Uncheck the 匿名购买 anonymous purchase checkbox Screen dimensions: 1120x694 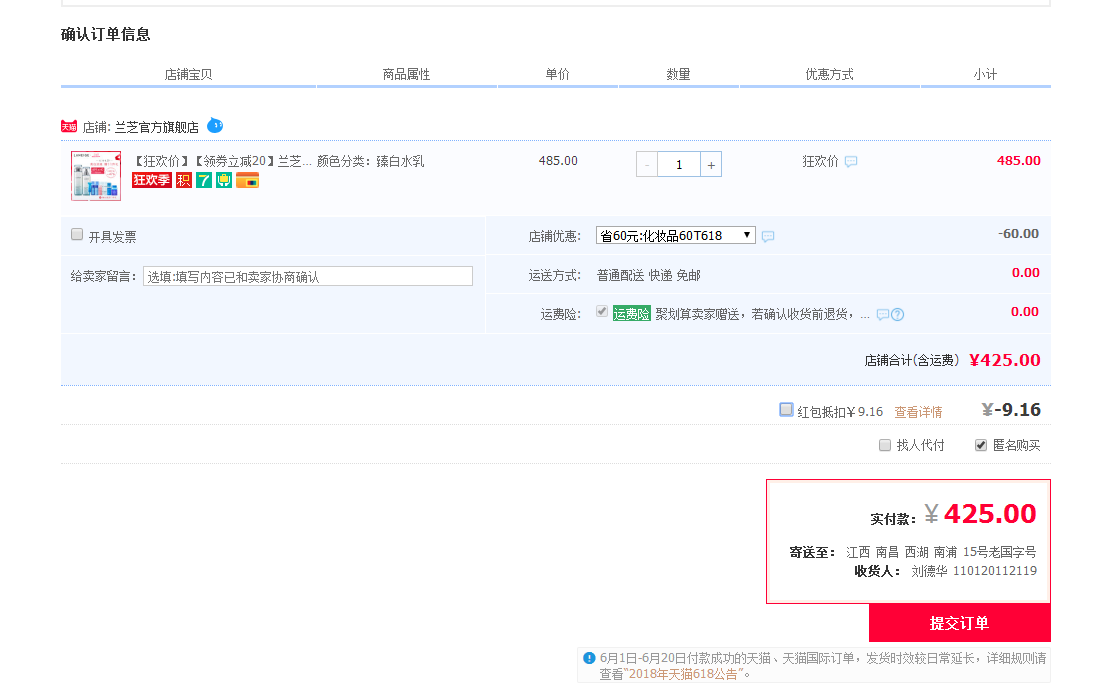click(981, 445)
